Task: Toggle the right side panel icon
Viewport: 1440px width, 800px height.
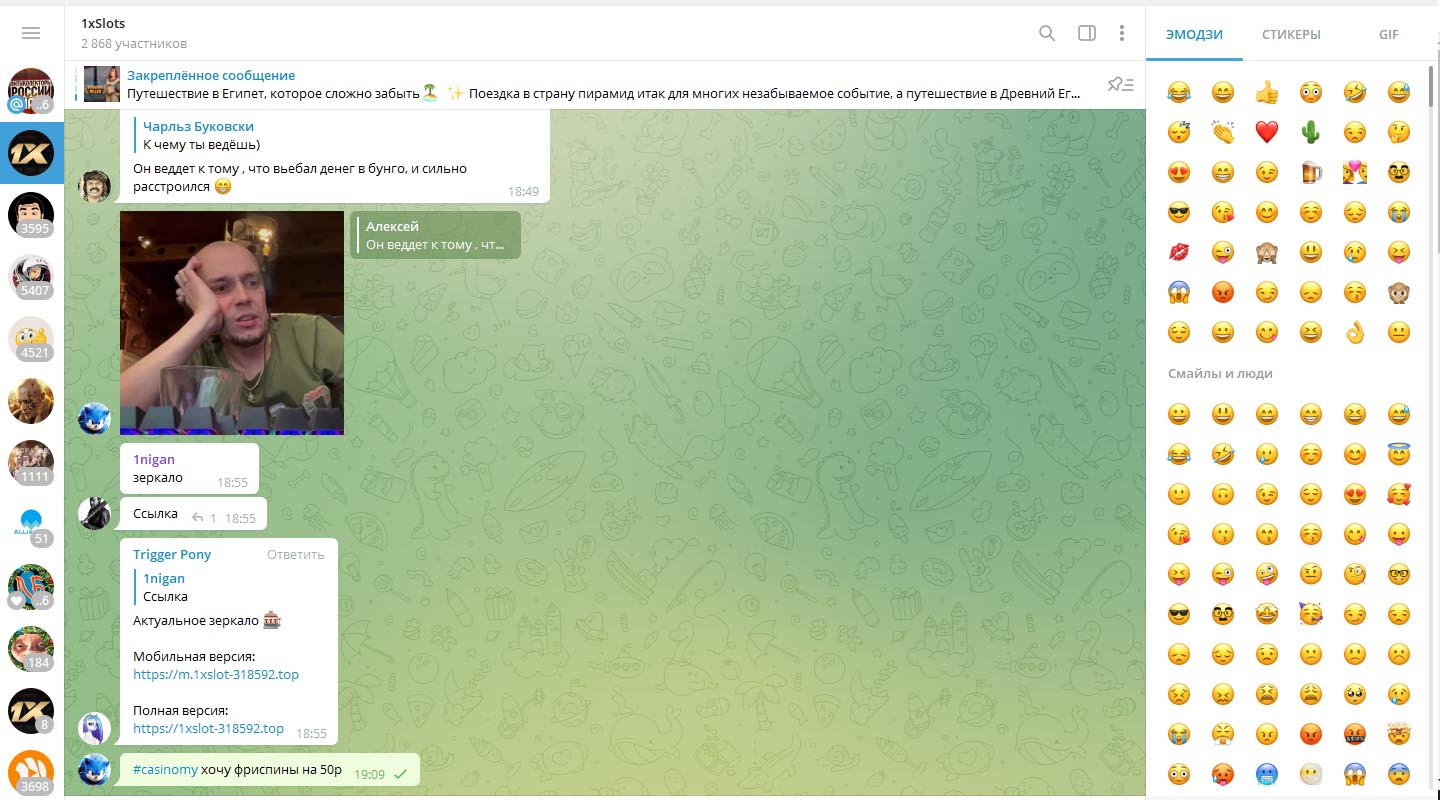Action: 1087,33
